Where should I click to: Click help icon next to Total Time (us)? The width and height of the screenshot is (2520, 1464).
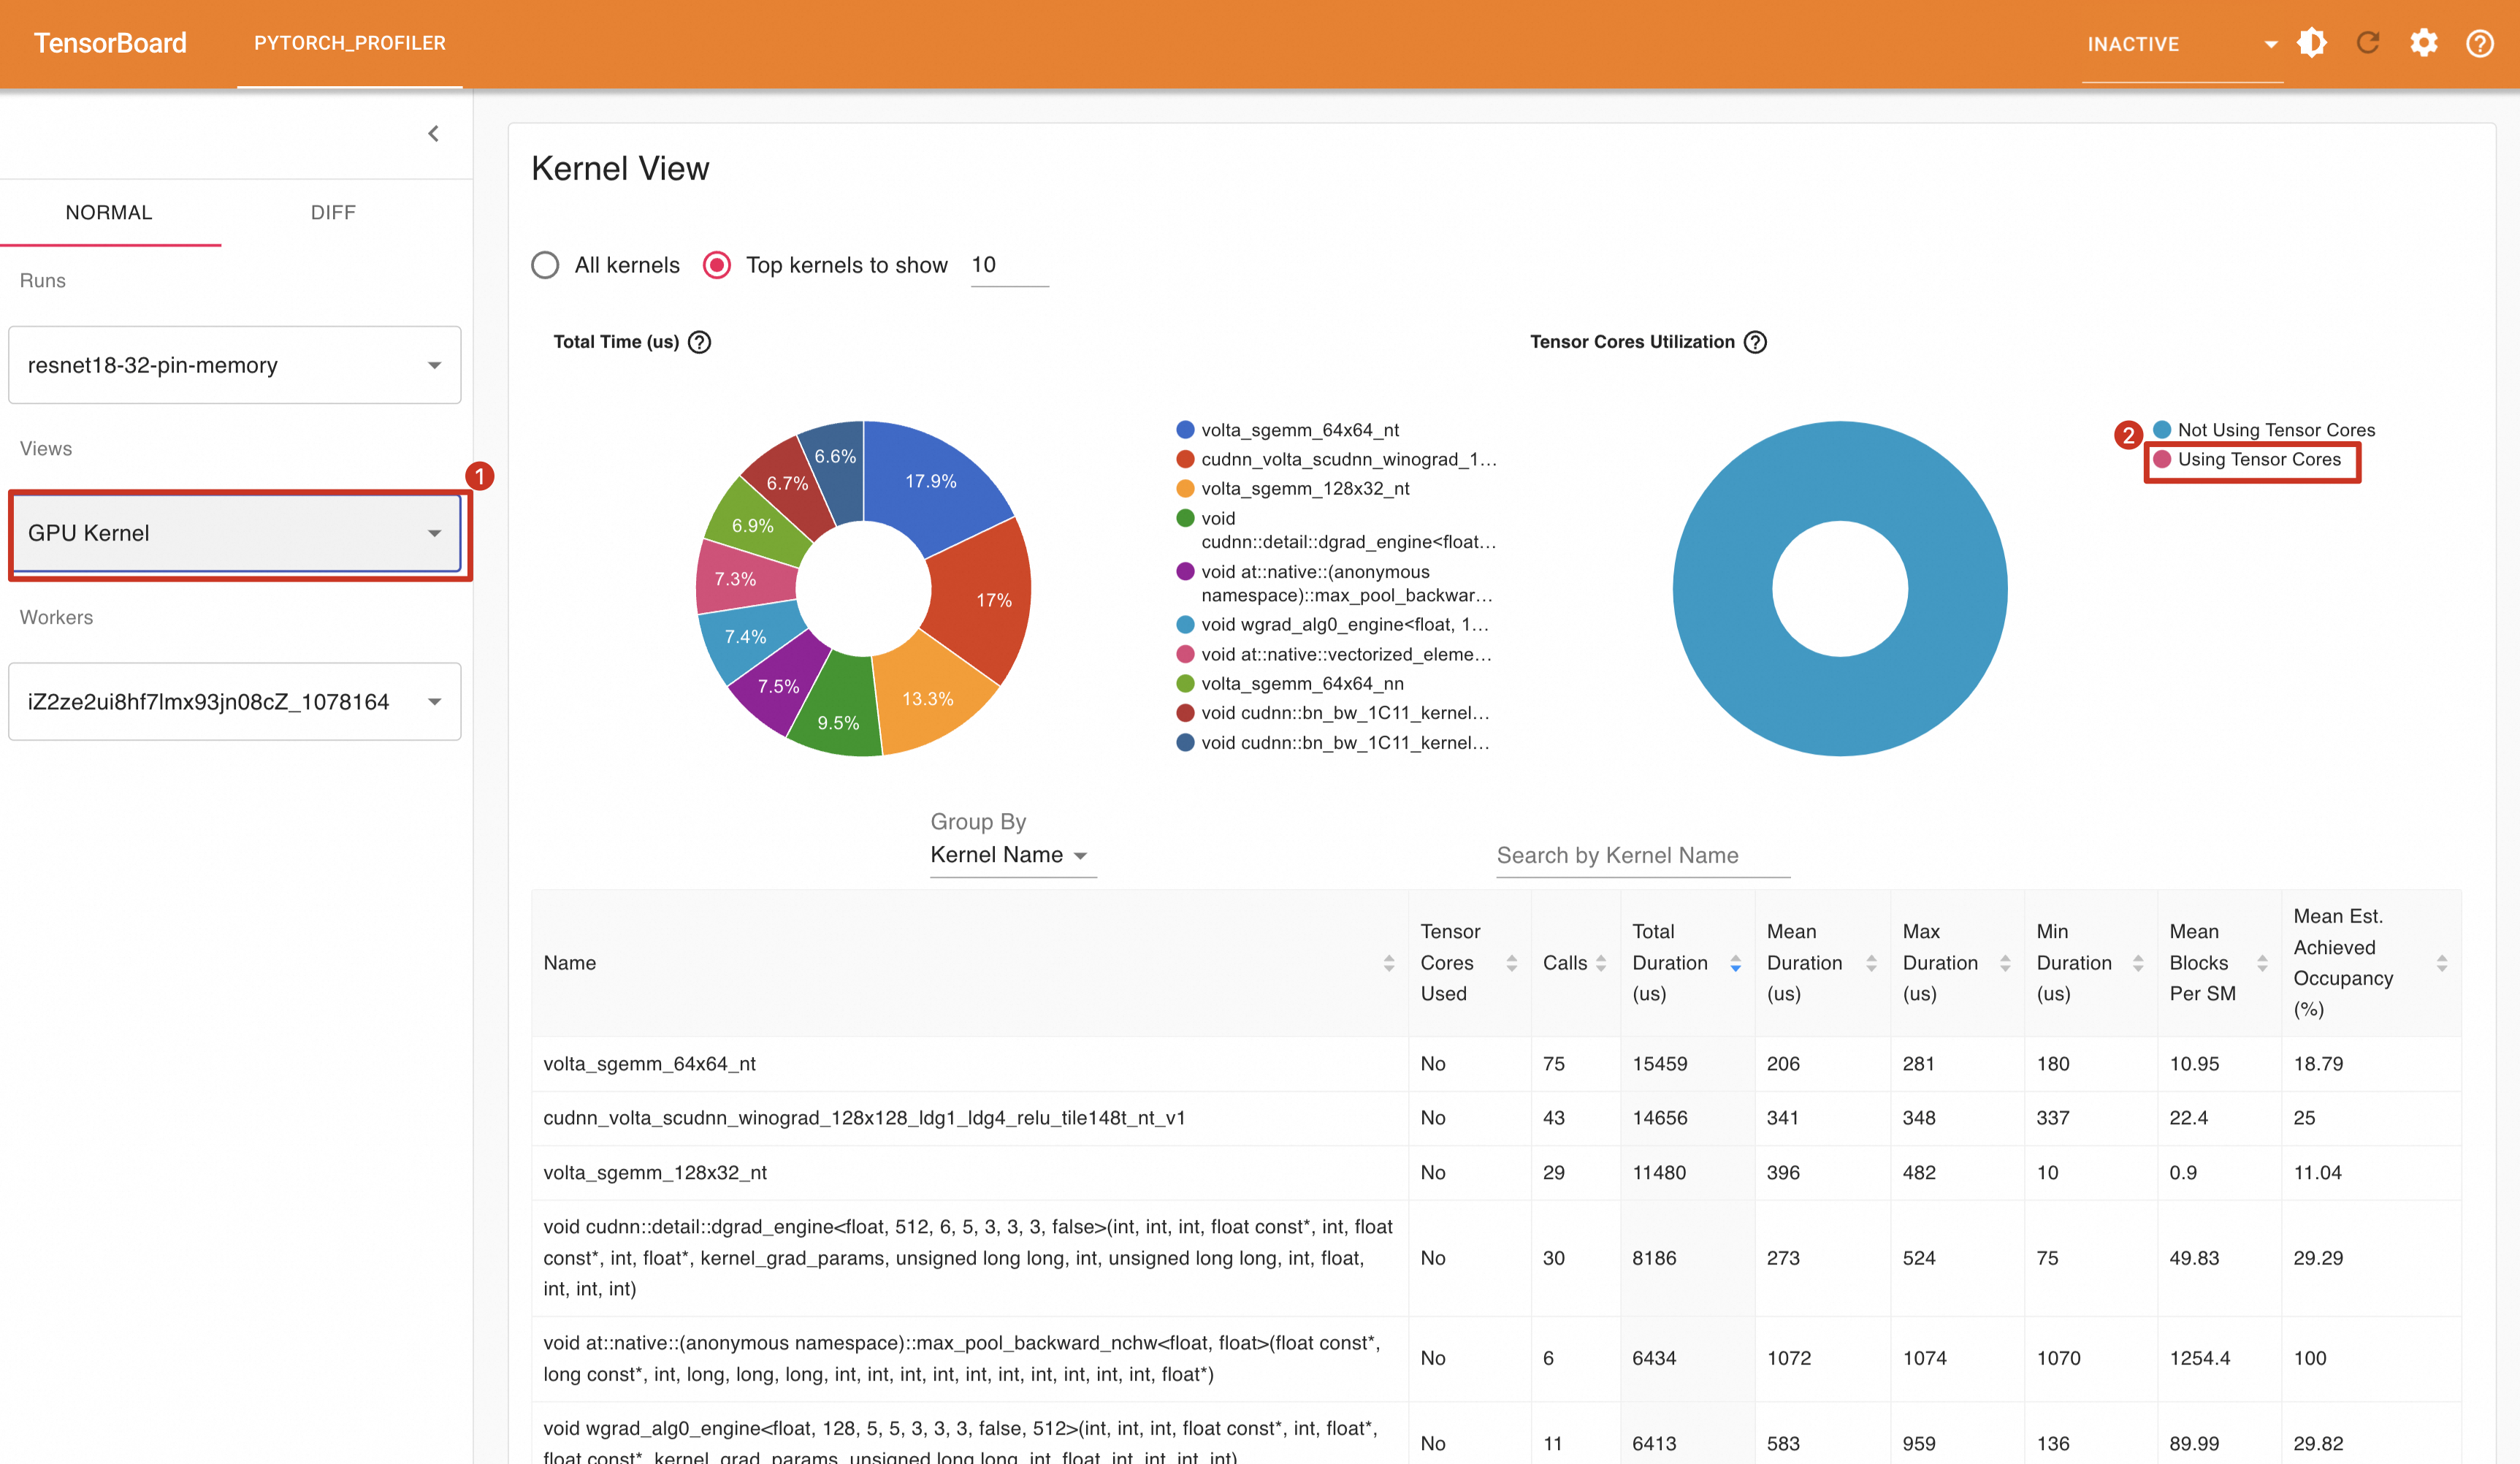tap(700, 342)
